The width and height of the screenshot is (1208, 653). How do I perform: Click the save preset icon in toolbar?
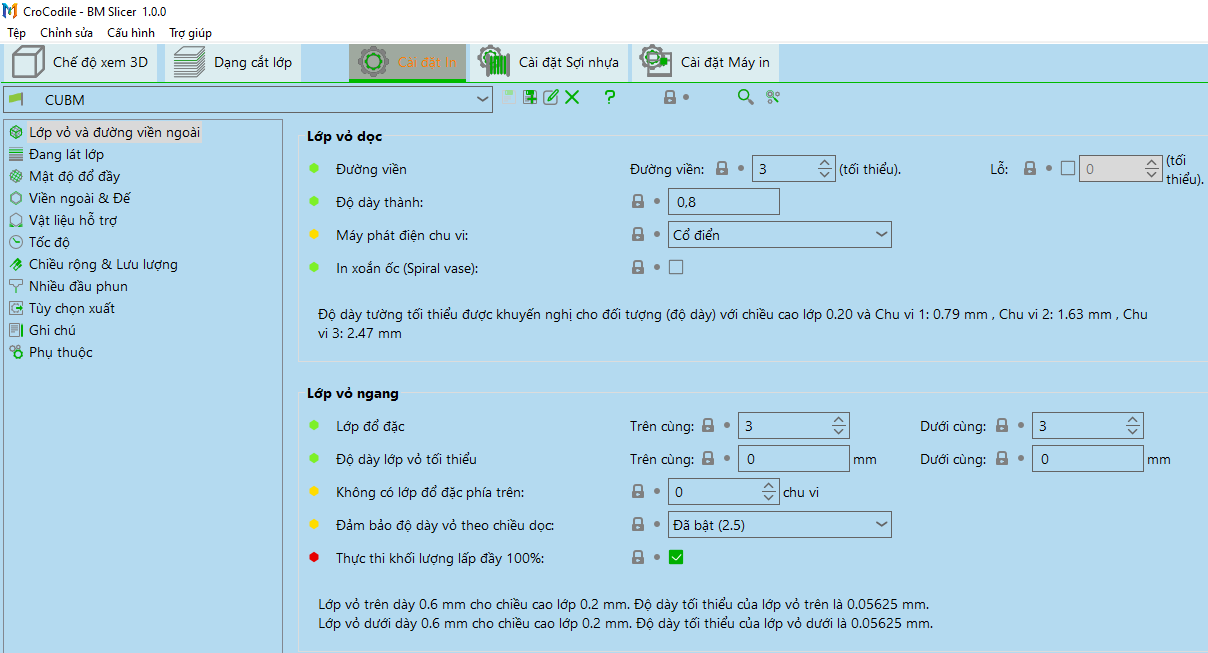click(x=530, y=97)
